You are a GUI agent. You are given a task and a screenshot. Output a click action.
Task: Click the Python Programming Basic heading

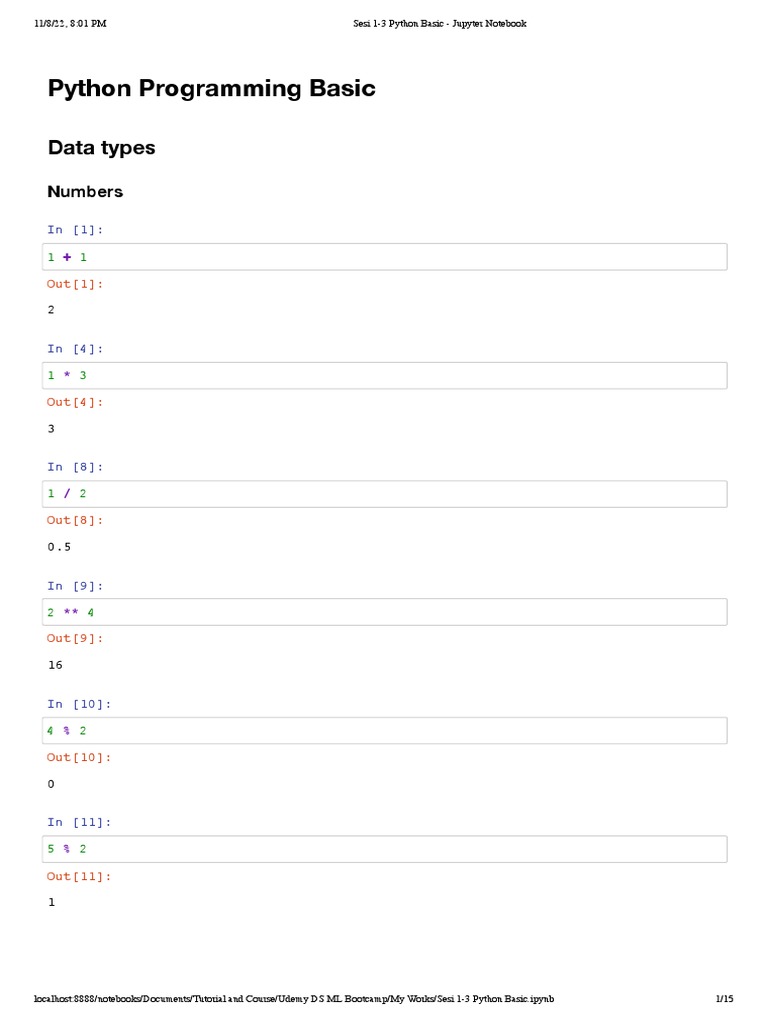pos(212,88)
